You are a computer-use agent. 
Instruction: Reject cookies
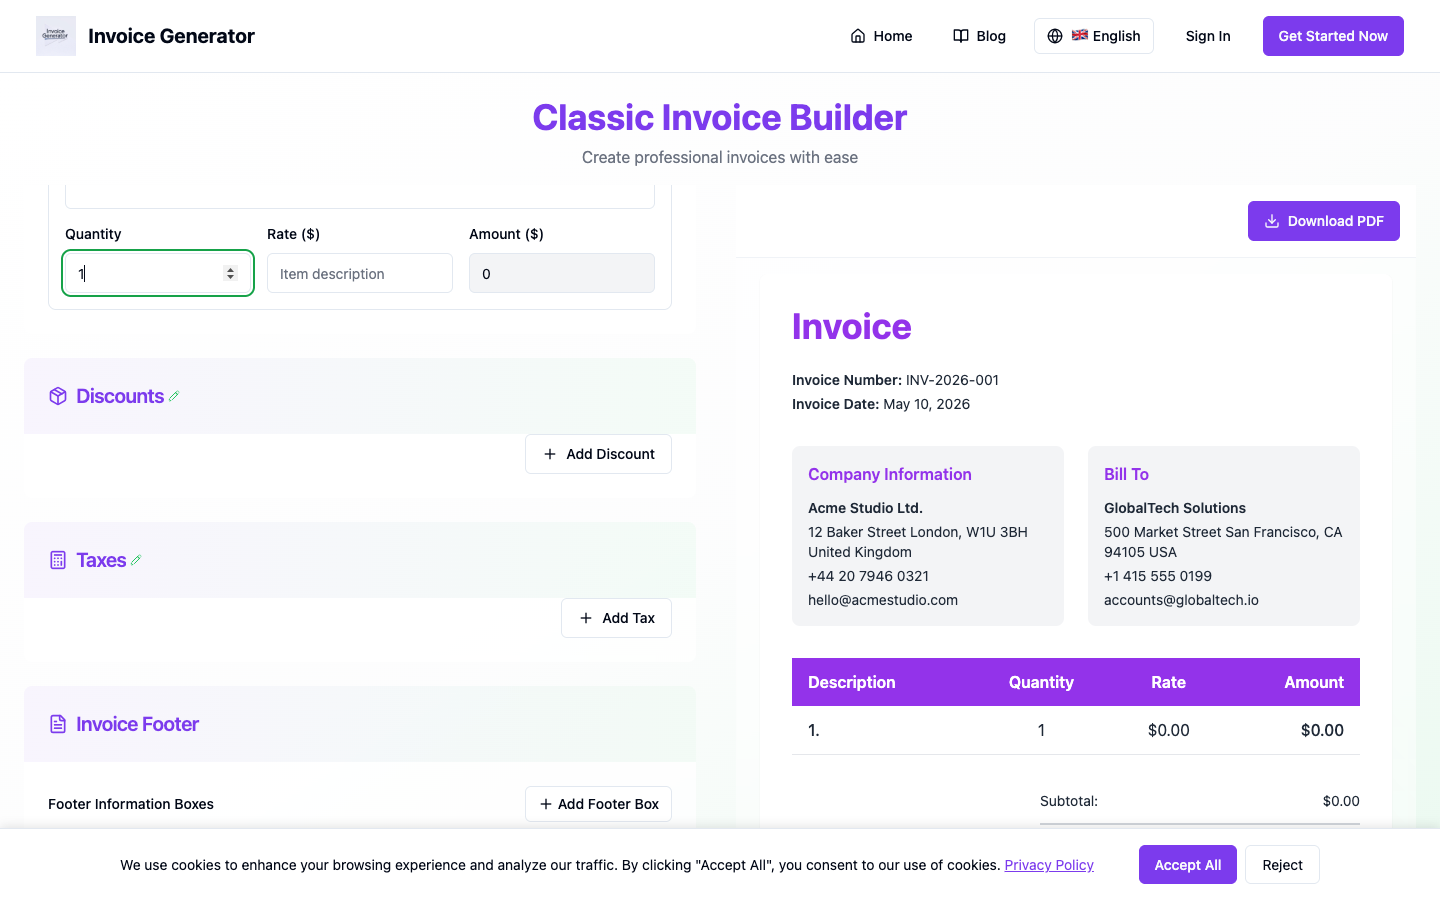click(x=1282, y=865)
